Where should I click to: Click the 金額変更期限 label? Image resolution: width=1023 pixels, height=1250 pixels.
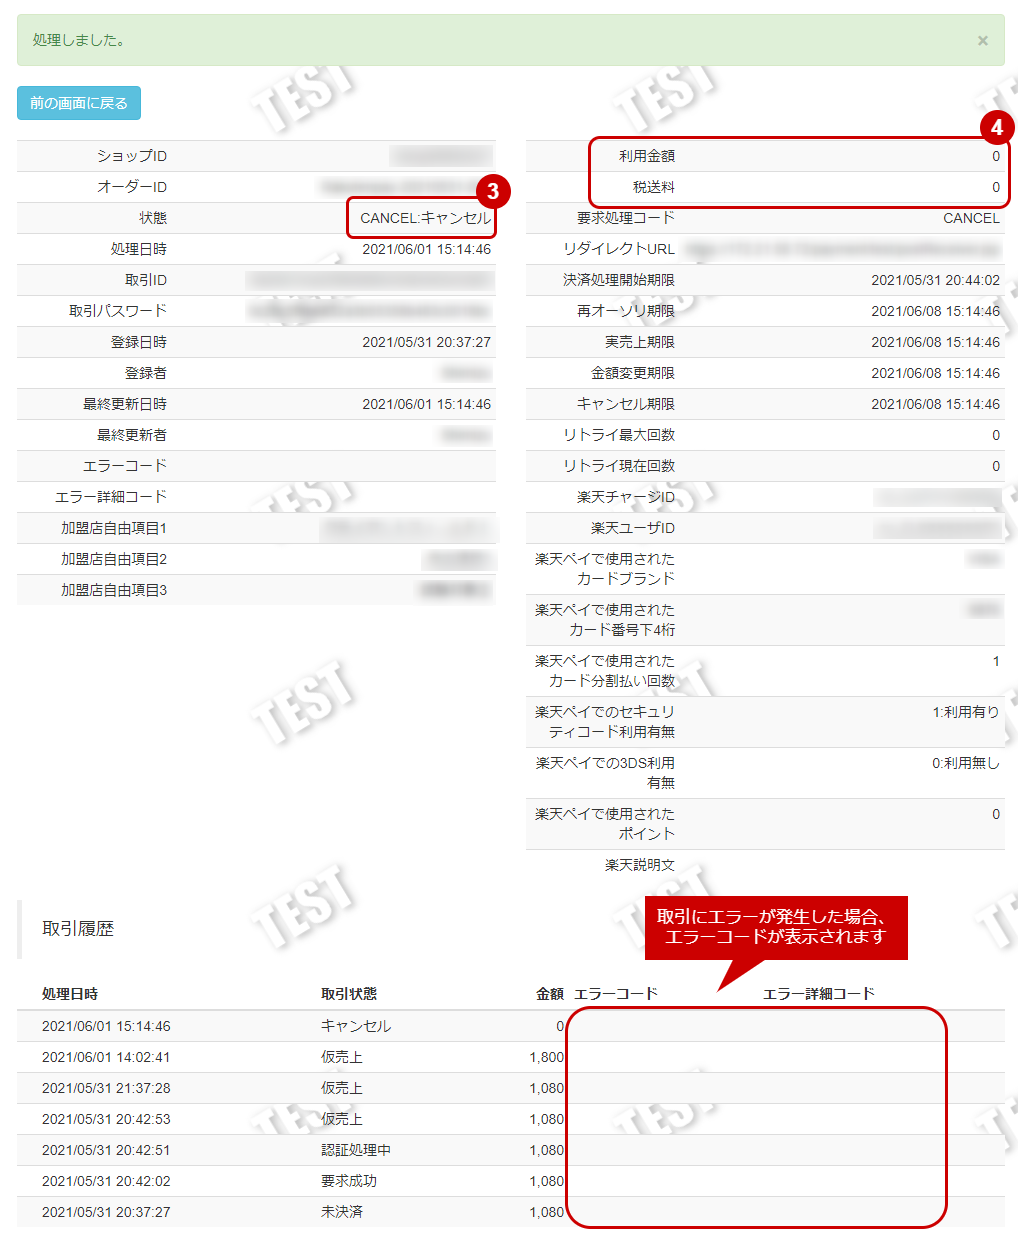tap(633, 373)
